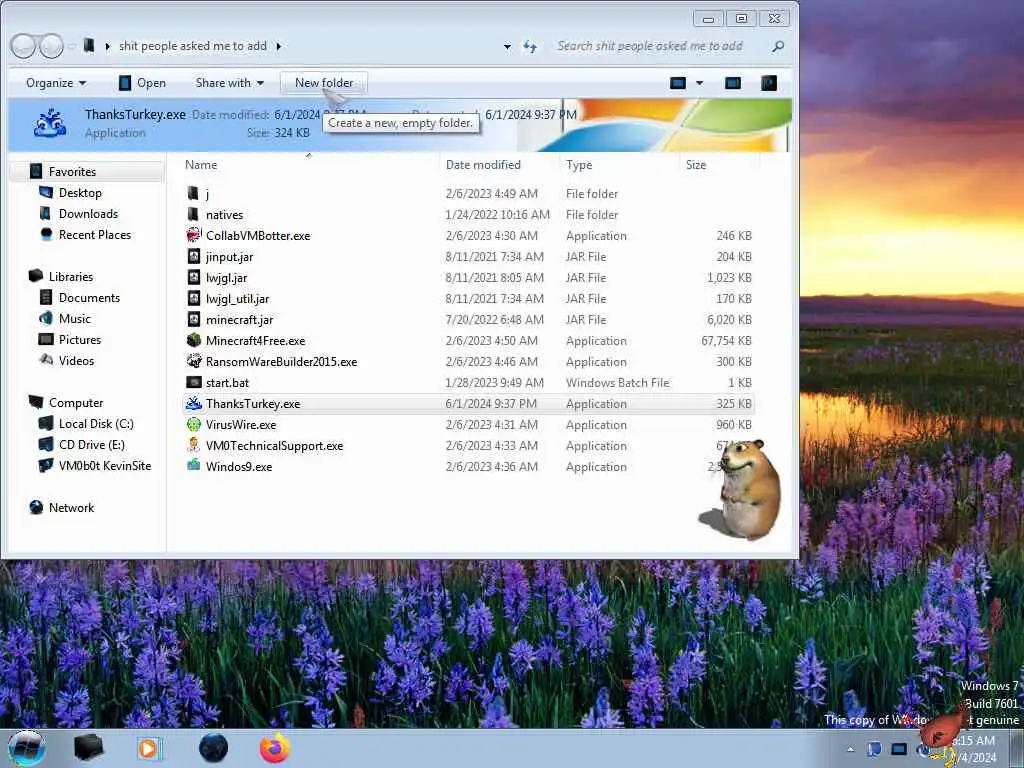The height and width of the screenshot is (768, 1024).
Task: Select the lwjgl.jar file icon
Action: 193,277
